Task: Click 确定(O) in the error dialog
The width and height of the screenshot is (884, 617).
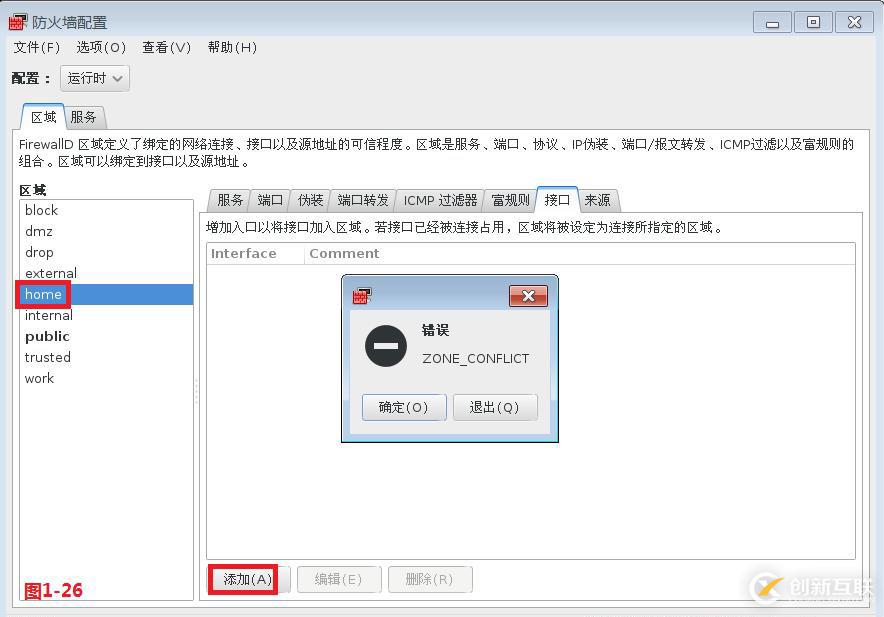Action: coord(403,407)
